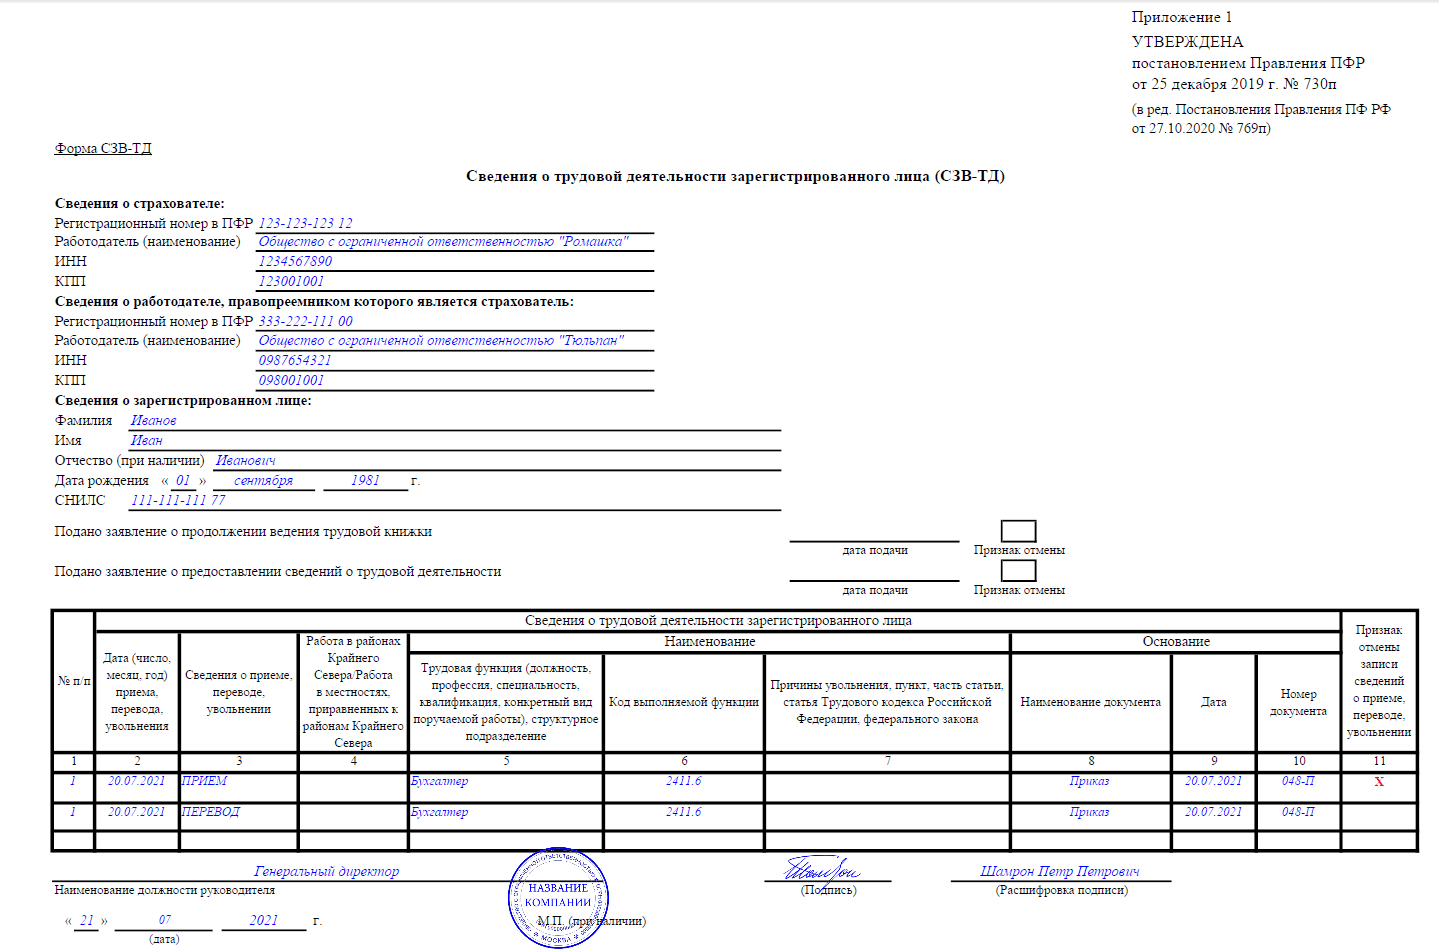The image size is (1439, 952).
Task: Click birth day value '01'
Action: point(183,480)
